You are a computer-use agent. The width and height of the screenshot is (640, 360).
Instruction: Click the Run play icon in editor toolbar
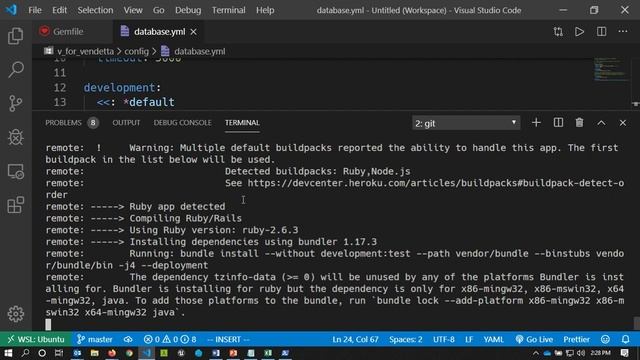[x=579, y=32]
